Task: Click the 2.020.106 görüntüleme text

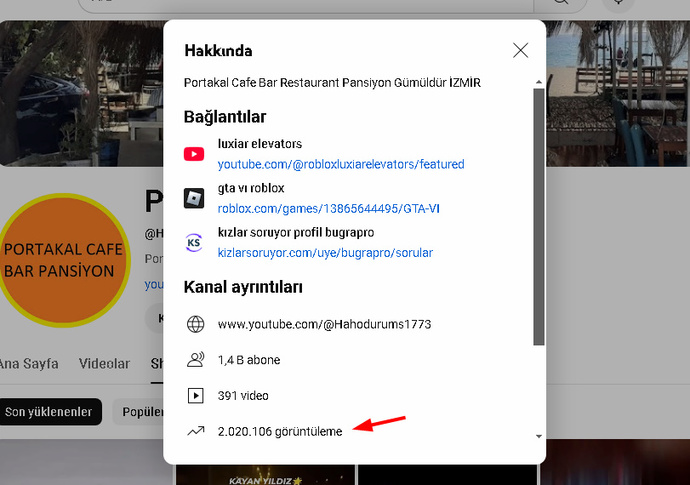Action: click(280, 431)
